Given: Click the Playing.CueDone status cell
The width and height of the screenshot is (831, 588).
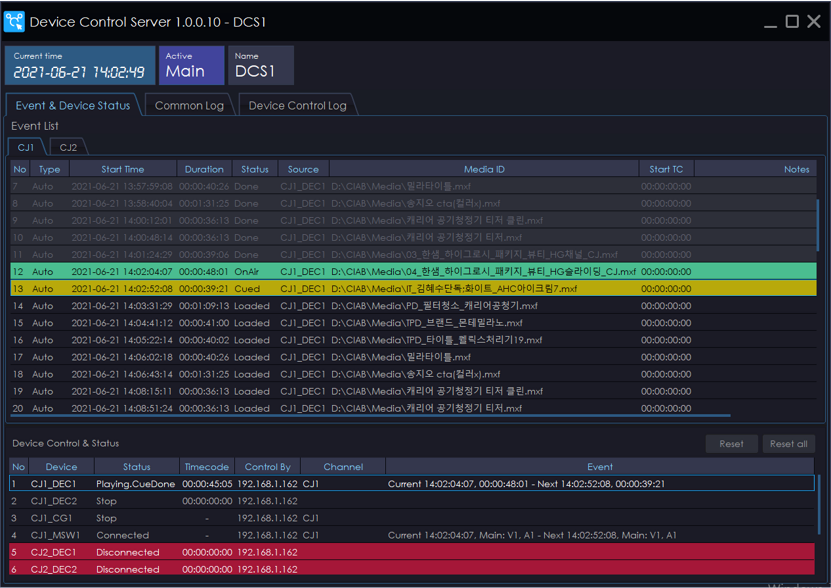Looking at the screenshot, I should 136,484.
